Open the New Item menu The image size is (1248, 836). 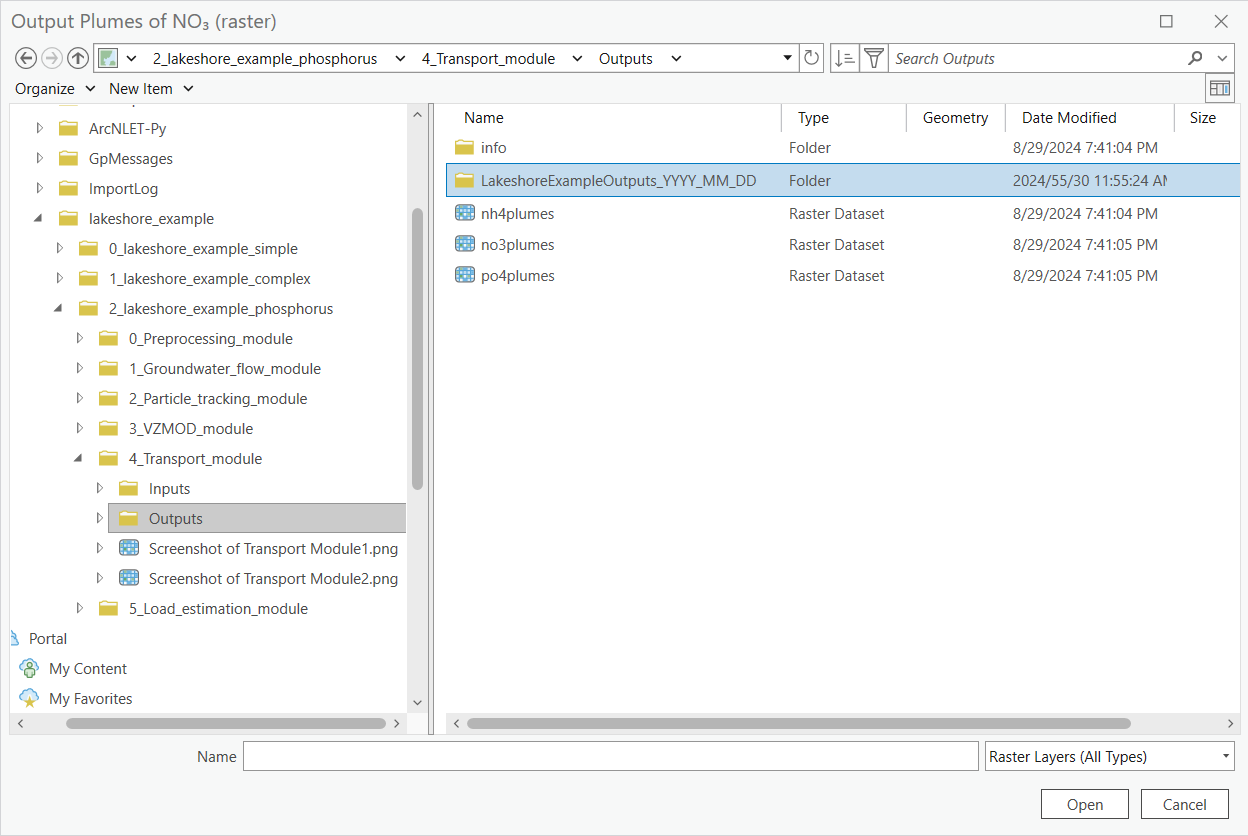point(150,88)
